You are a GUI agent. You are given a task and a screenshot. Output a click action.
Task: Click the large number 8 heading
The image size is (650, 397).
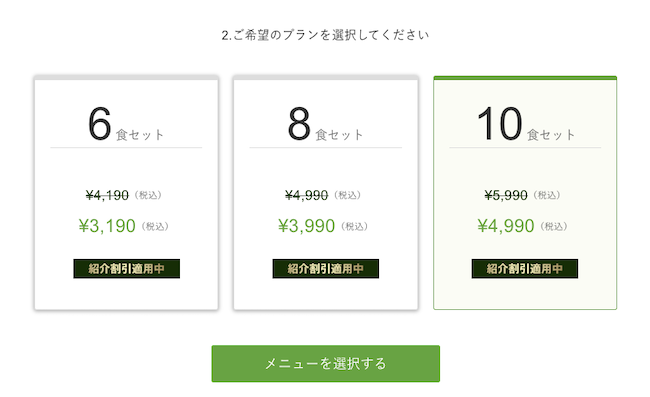[x=299, y=123]
